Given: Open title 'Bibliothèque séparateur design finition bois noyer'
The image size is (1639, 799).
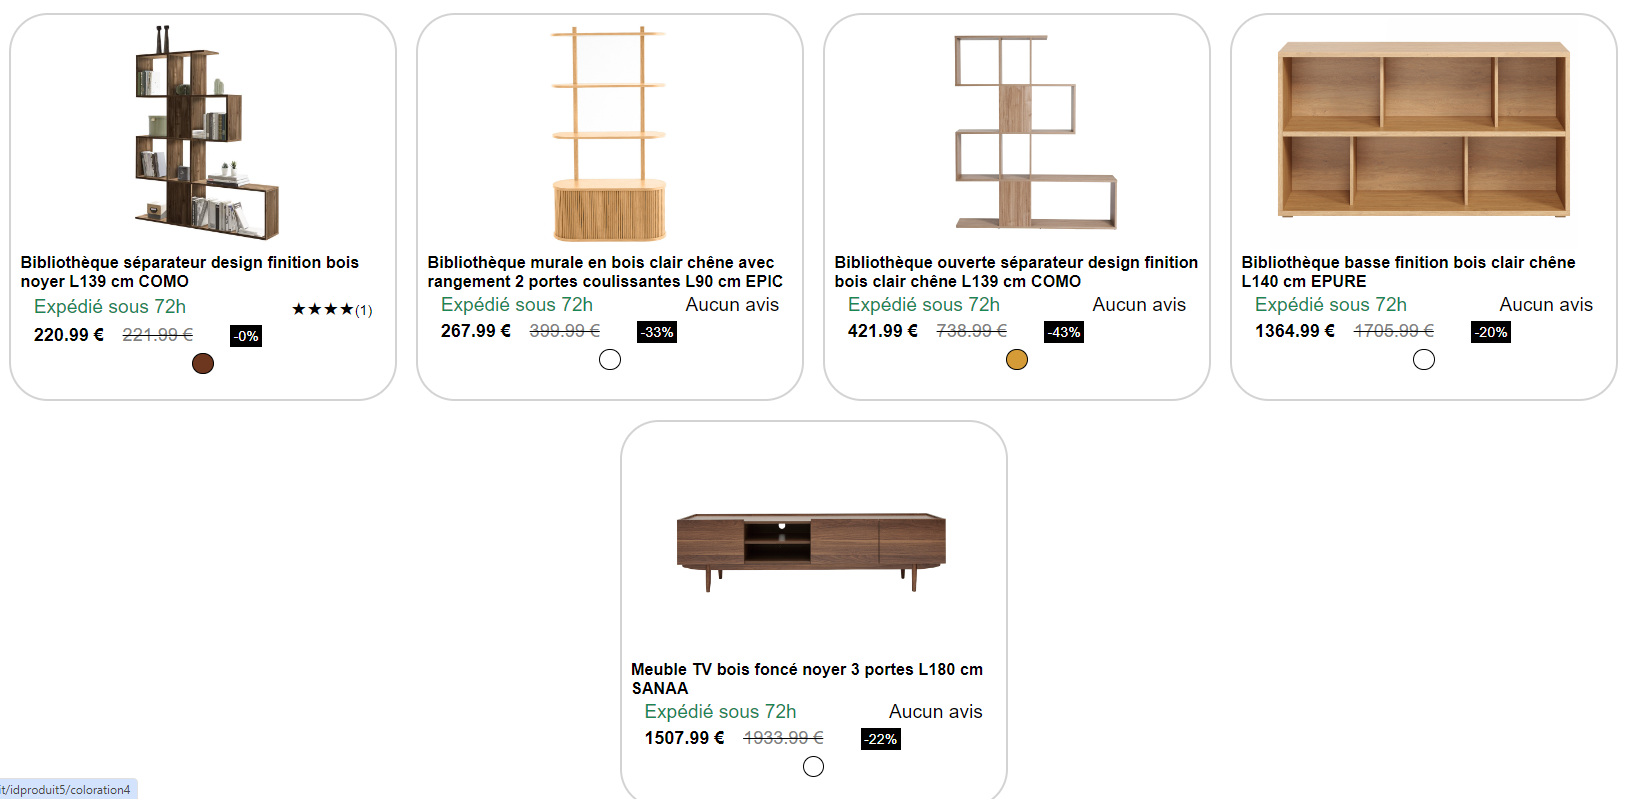Looking at the screenshot, I should 190,272.
